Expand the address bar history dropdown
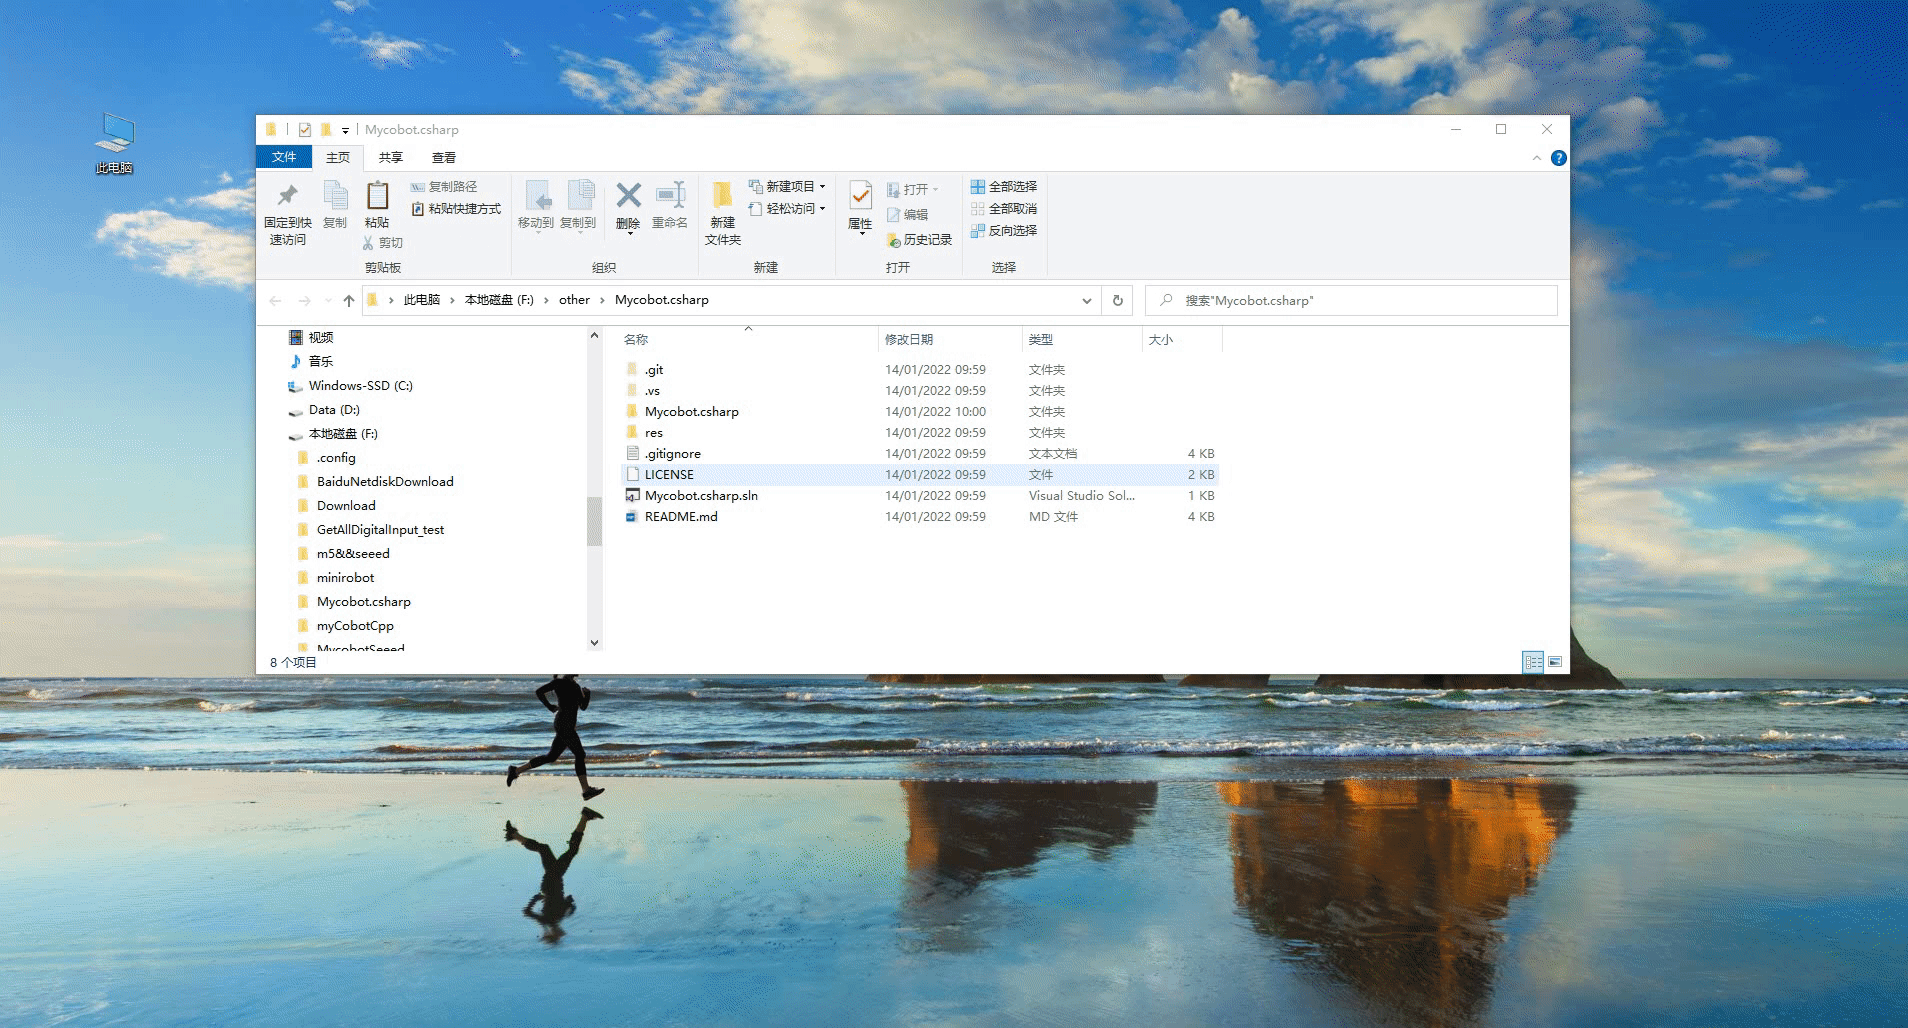The width and height of the screenshot is (1908, 1028). click(1087, 300)
